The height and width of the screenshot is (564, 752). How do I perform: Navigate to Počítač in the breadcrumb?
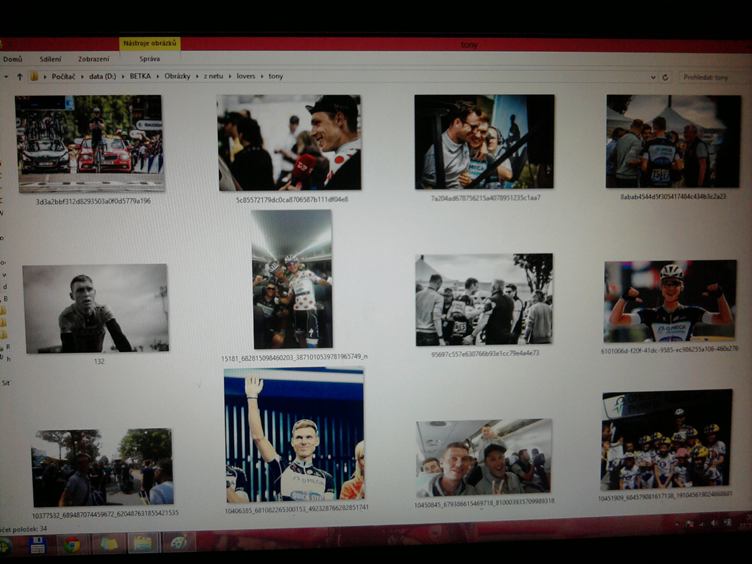pyautogui.click(x=63, y=76)
